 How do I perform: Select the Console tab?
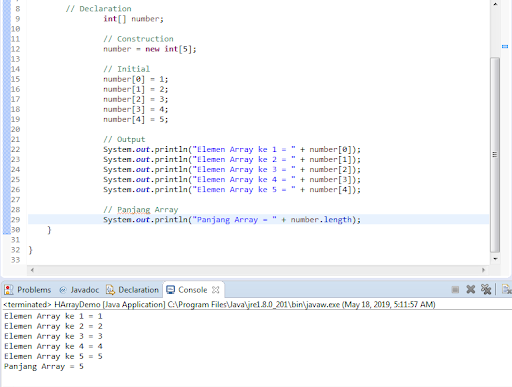[193, 290]
